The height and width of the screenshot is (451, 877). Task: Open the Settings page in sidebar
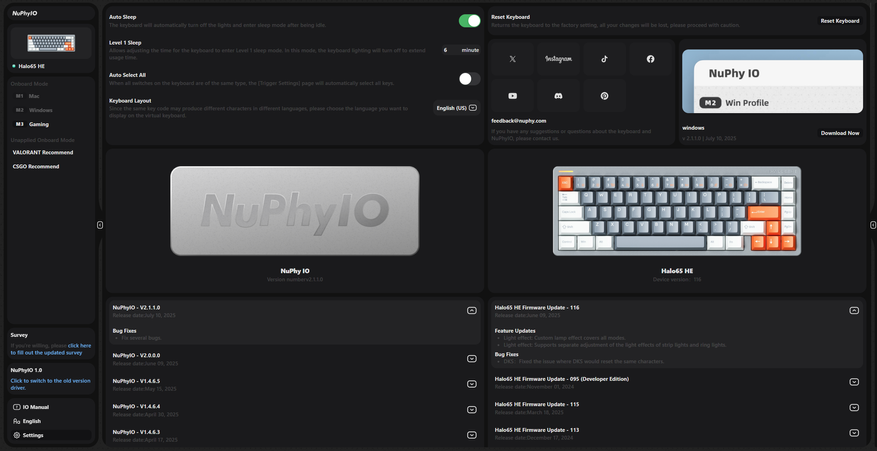pos(51,435)
